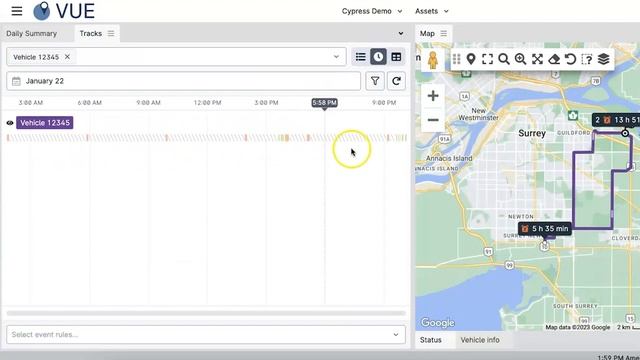The image size is (640, 360).
Task: Open the Cypress Demo dropdown
Action: pyautogui.click(x=372, y=11)
